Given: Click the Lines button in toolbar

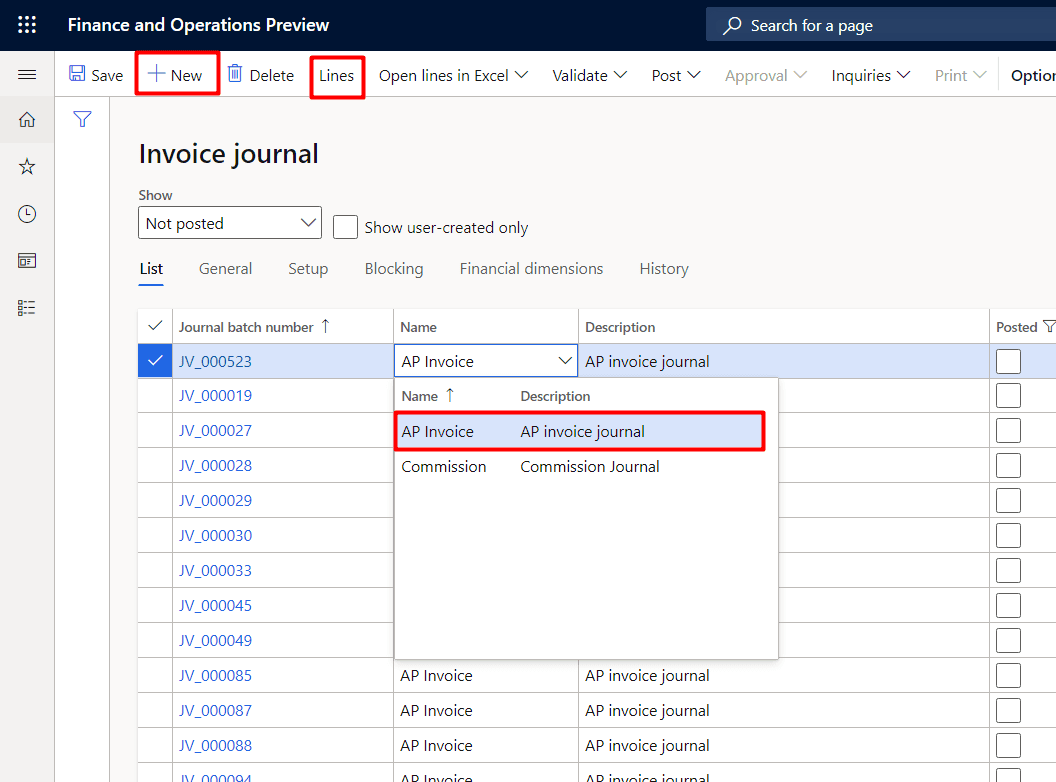Looking at the screenshot, I should click(x=337, y=75).
